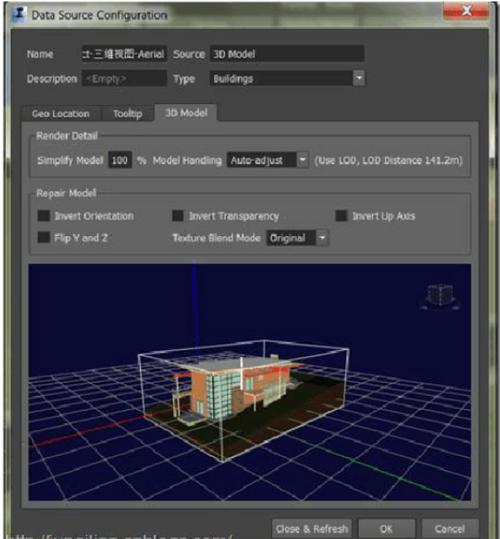Click the view cube in the 3D preview

point(440,297)
